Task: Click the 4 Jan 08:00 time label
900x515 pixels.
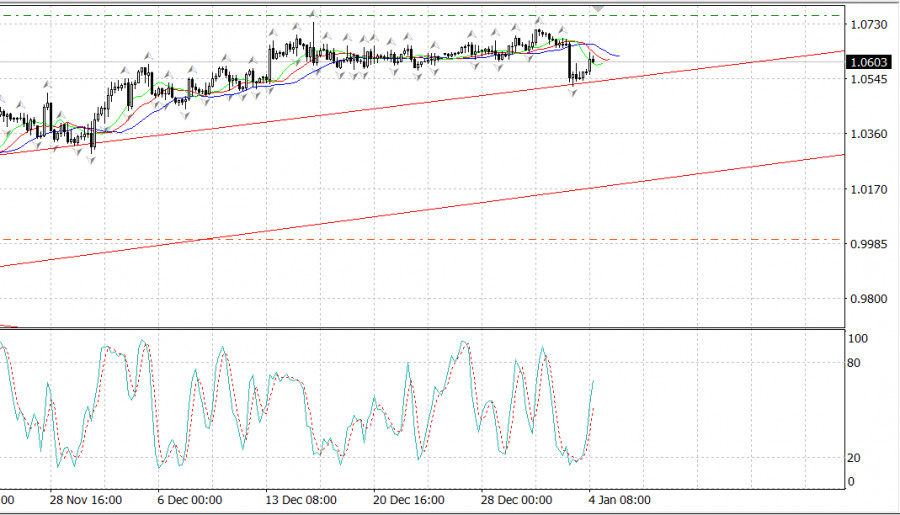Action: click(x=618, y=500)
